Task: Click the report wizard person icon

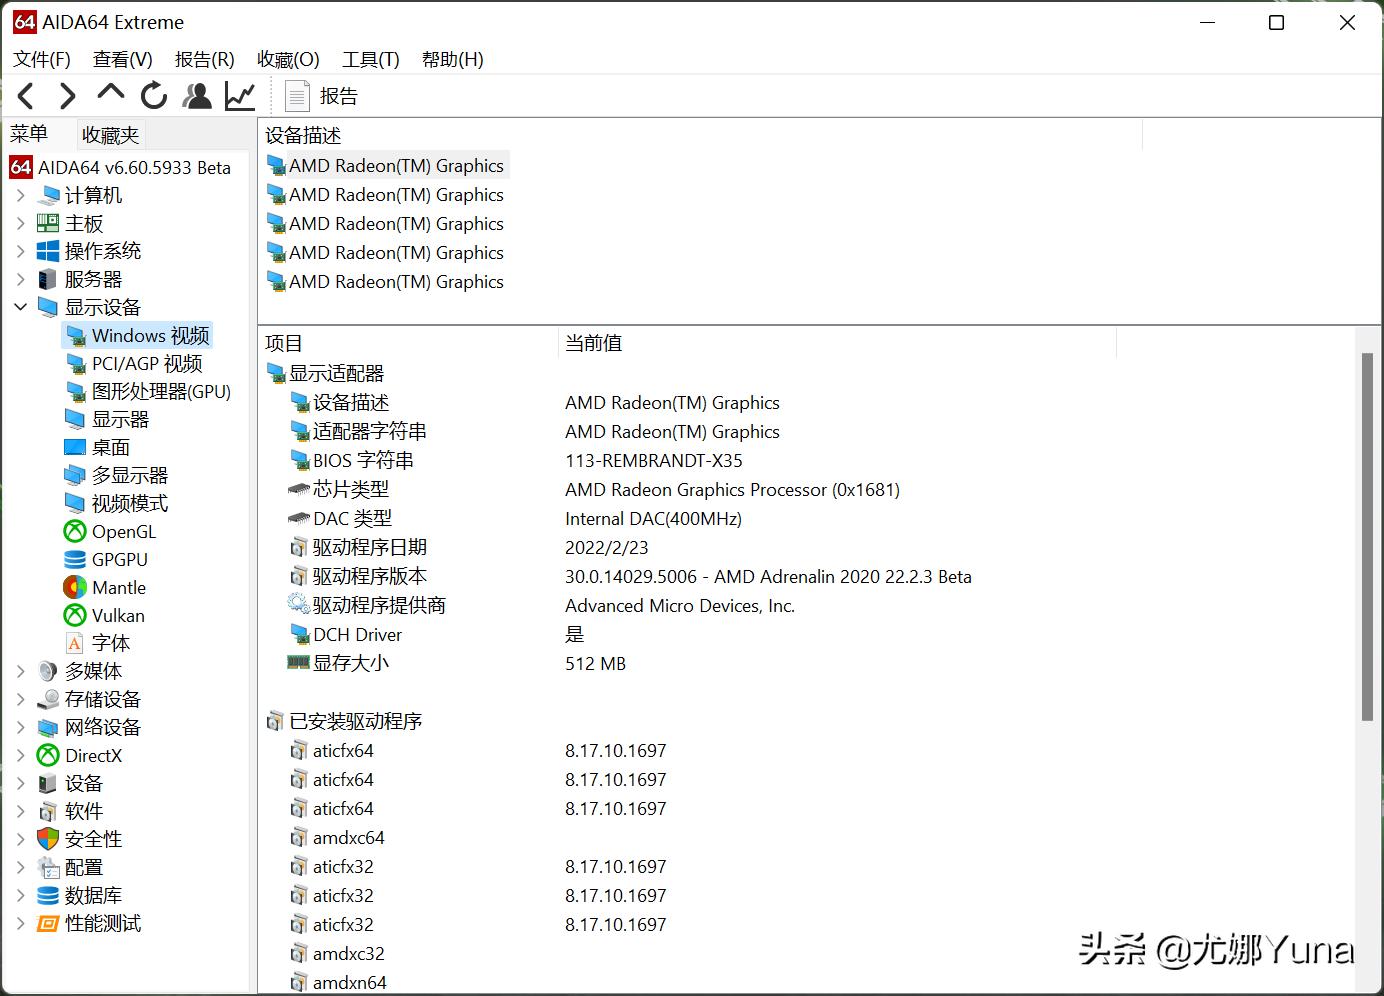Action: coord(196,95)
